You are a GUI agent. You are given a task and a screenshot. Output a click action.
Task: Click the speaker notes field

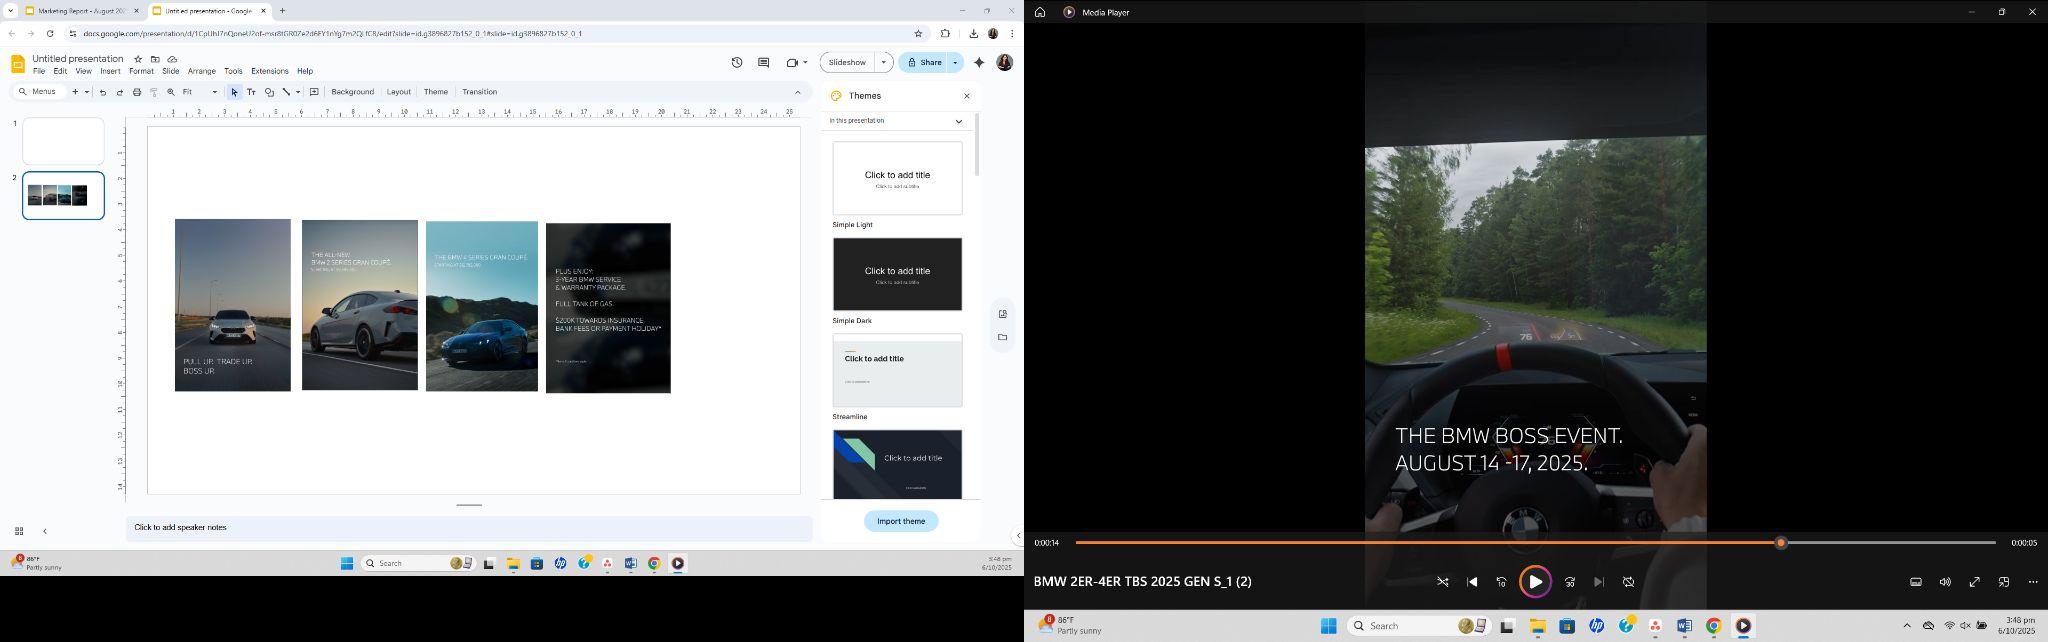tap(469, 528)
